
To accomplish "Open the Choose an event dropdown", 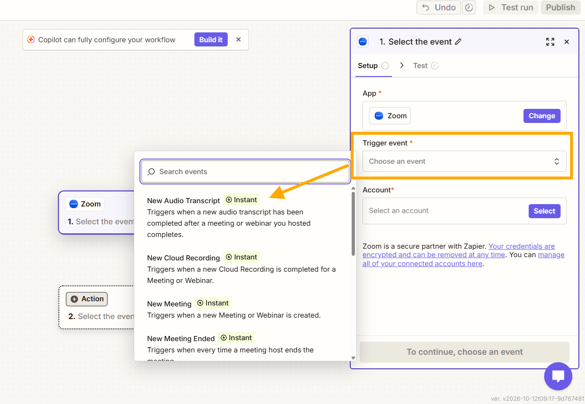I will tap(464, 161).
